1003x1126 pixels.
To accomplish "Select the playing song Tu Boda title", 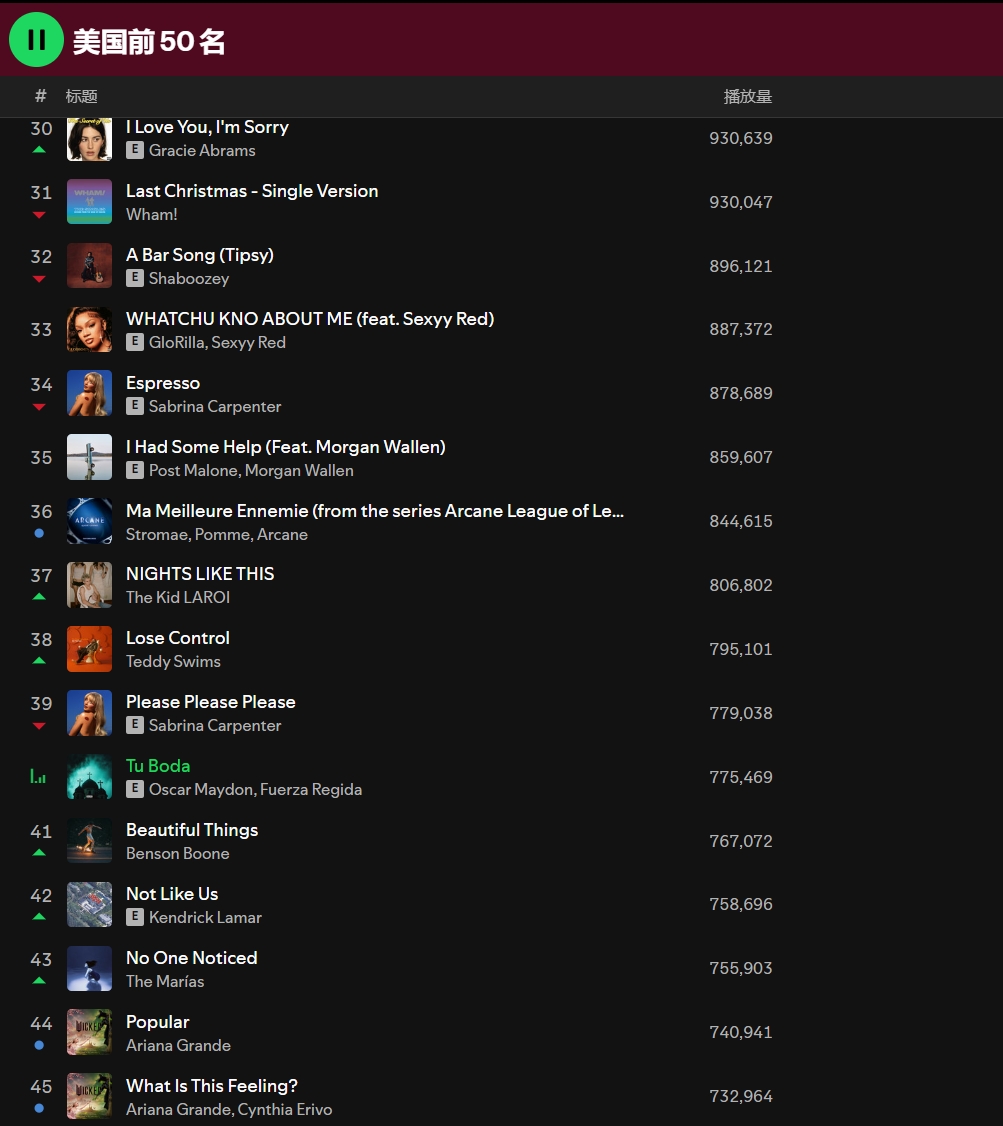I will tap(158, 766).
